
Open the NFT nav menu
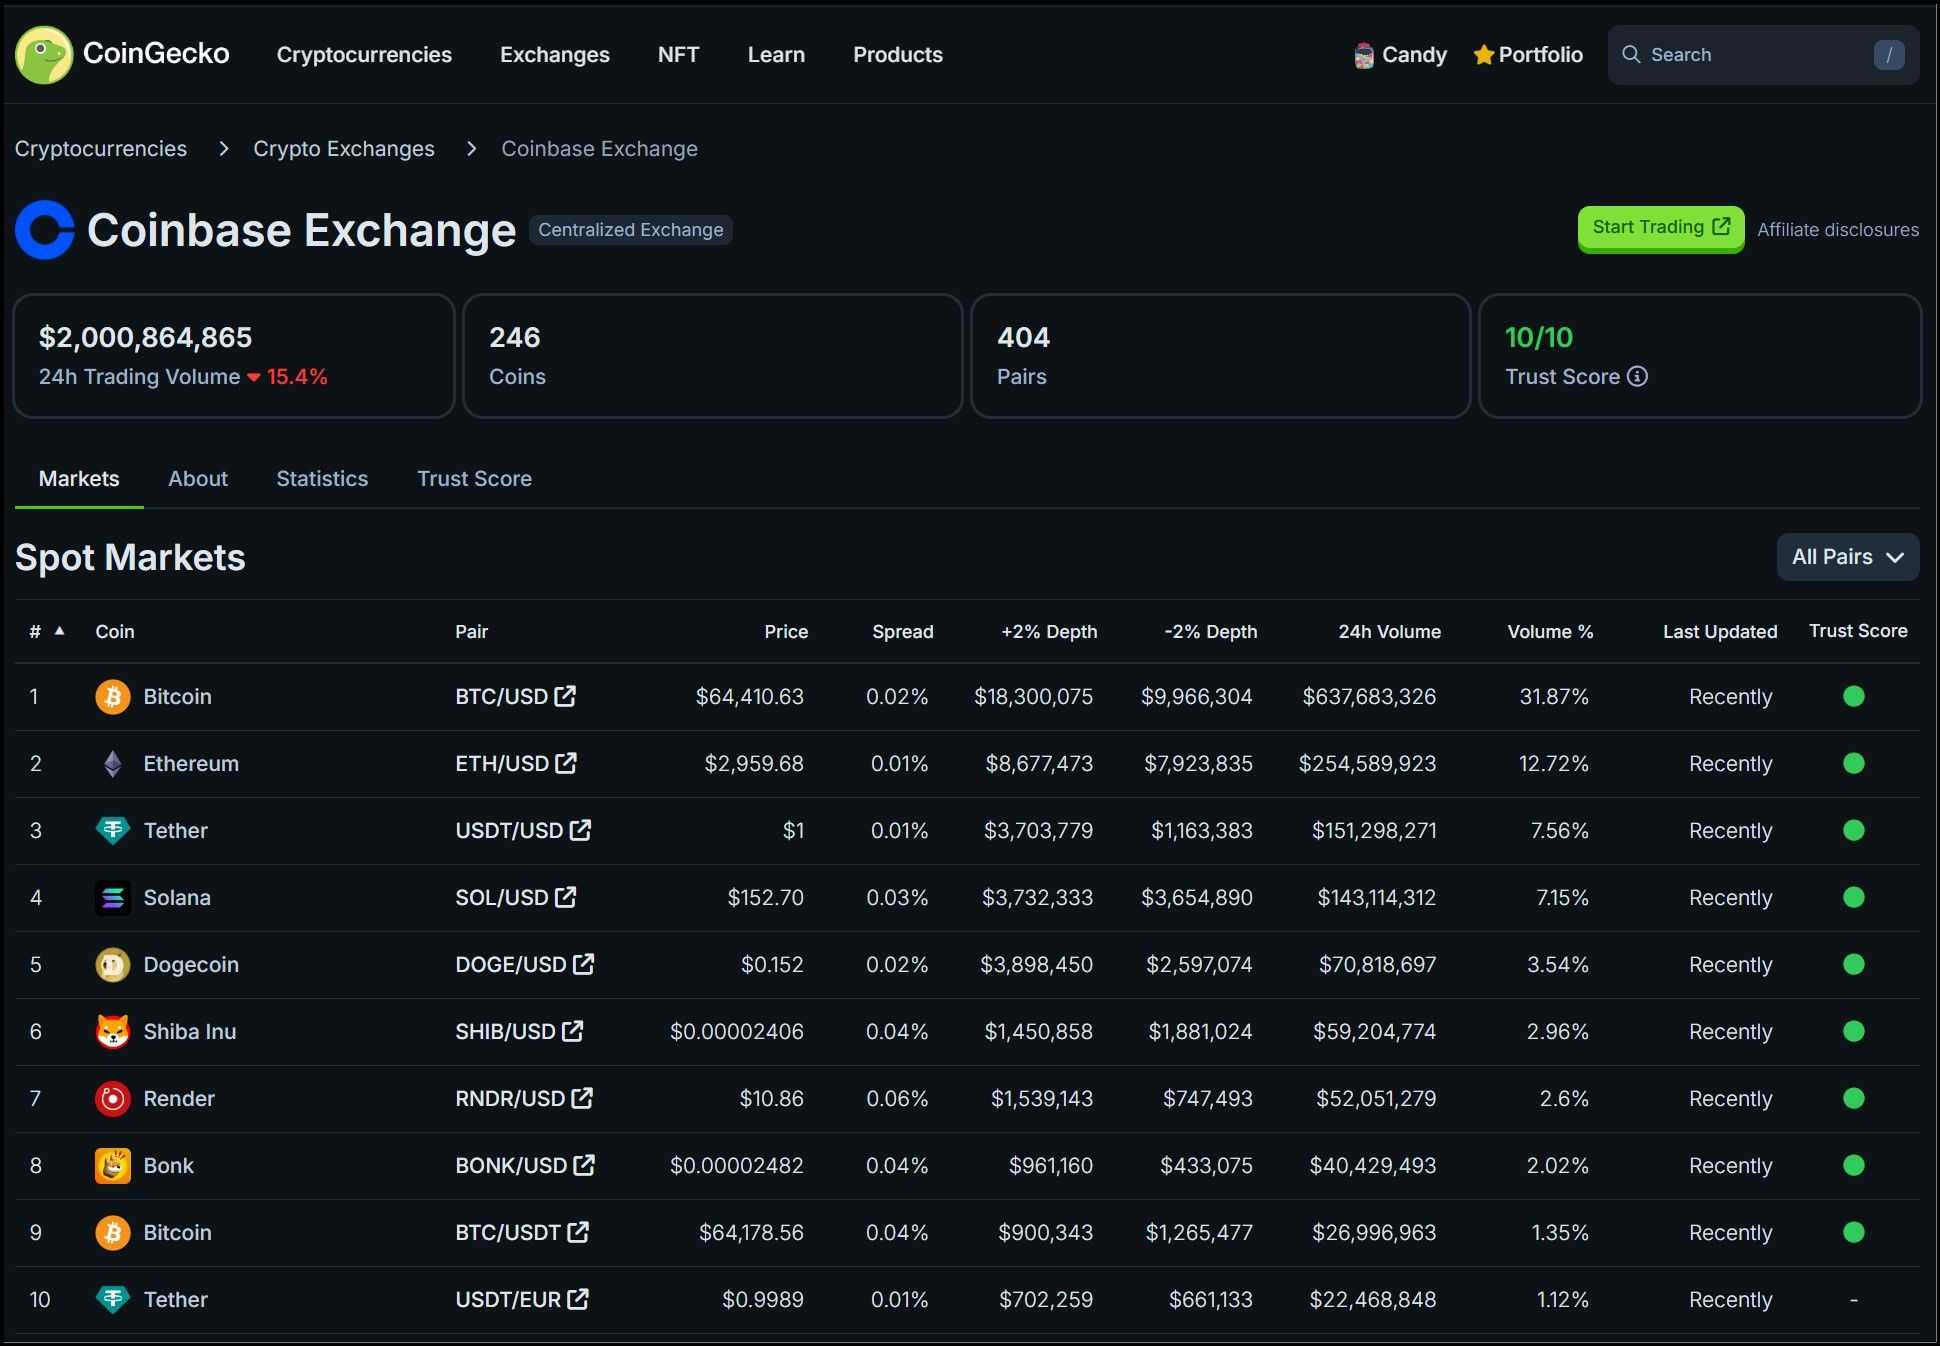pyautogui.click(x=678, y=55)
